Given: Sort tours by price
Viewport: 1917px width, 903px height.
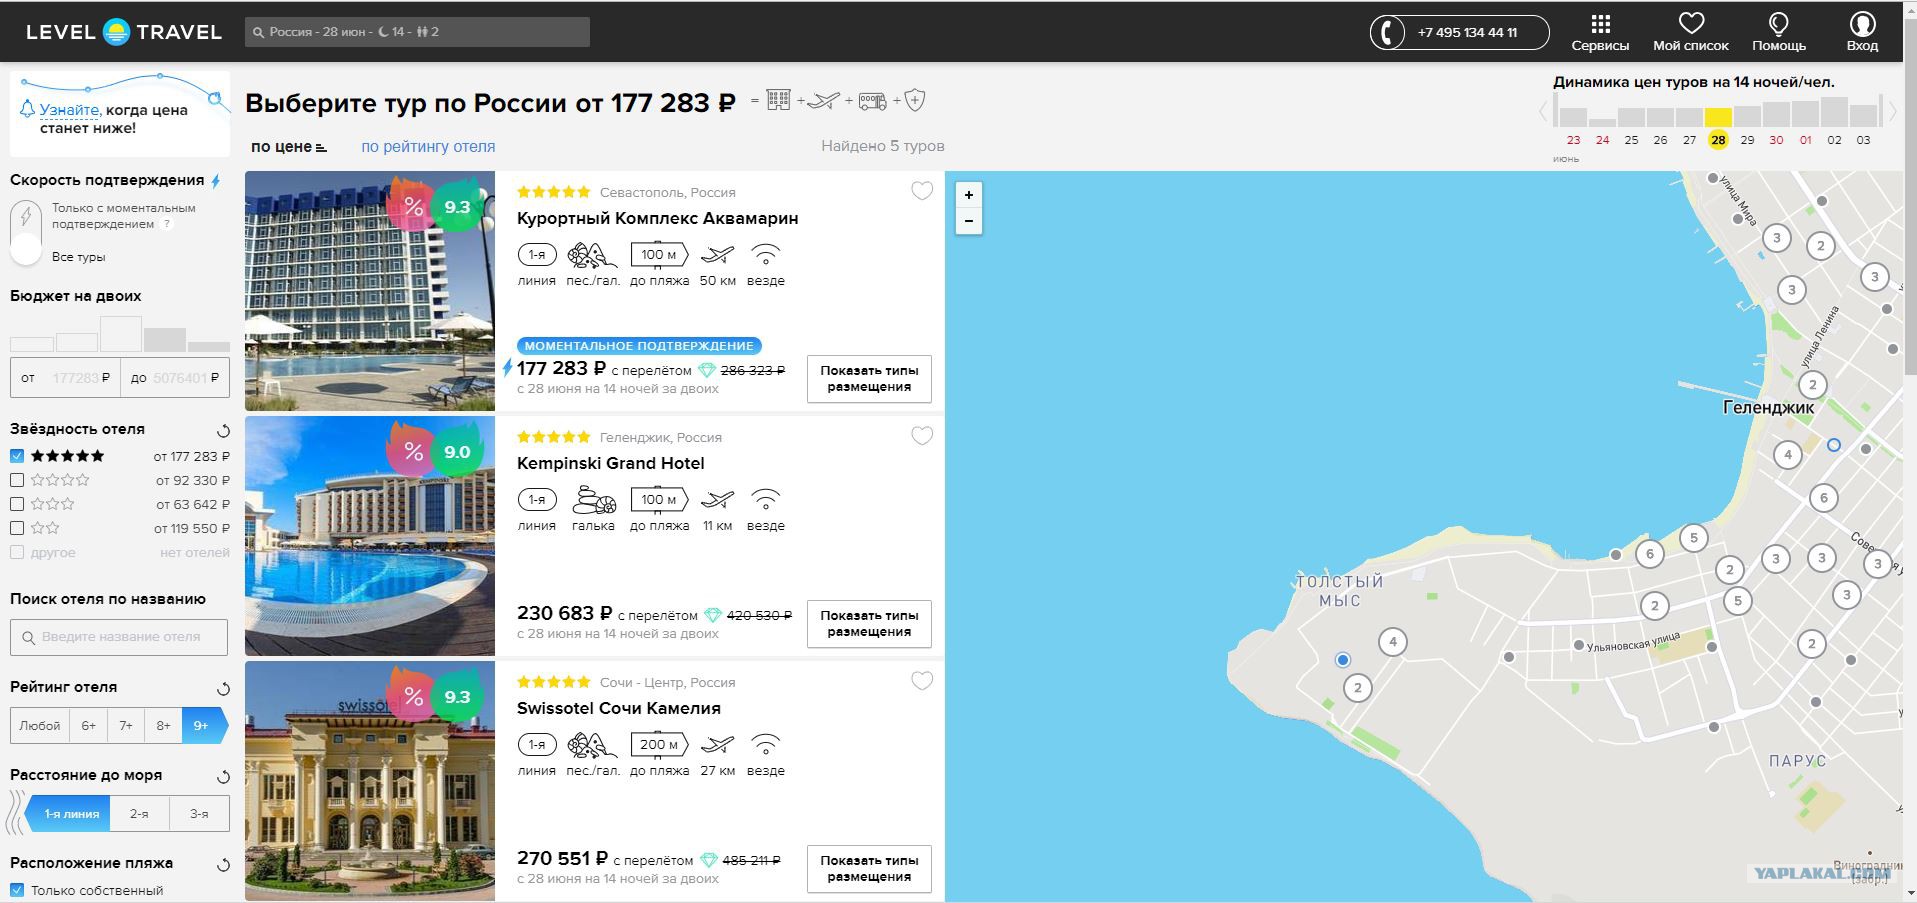Looking at the screenshot, I should click(289, 147).
